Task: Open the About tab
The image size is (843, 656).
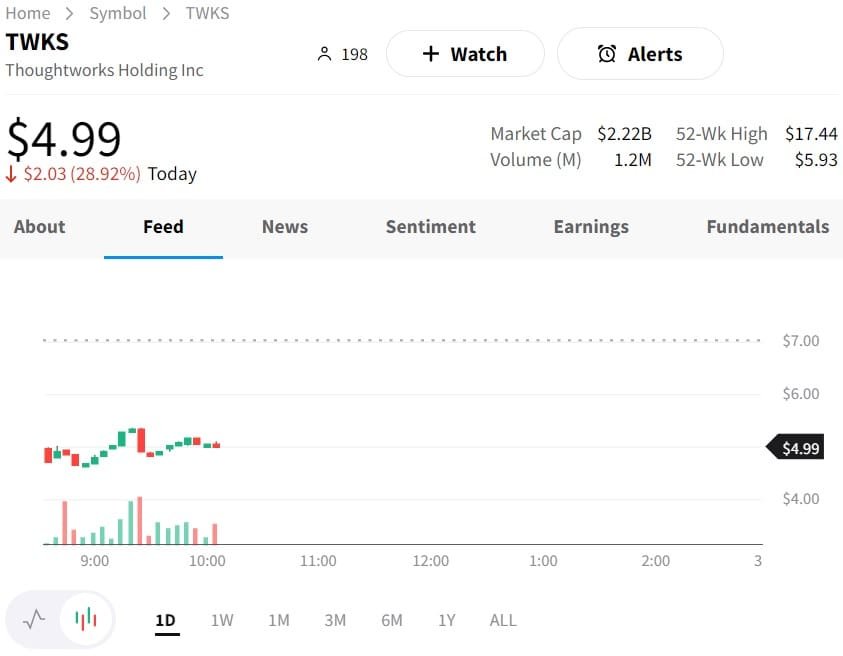Action: click(39, 227)
